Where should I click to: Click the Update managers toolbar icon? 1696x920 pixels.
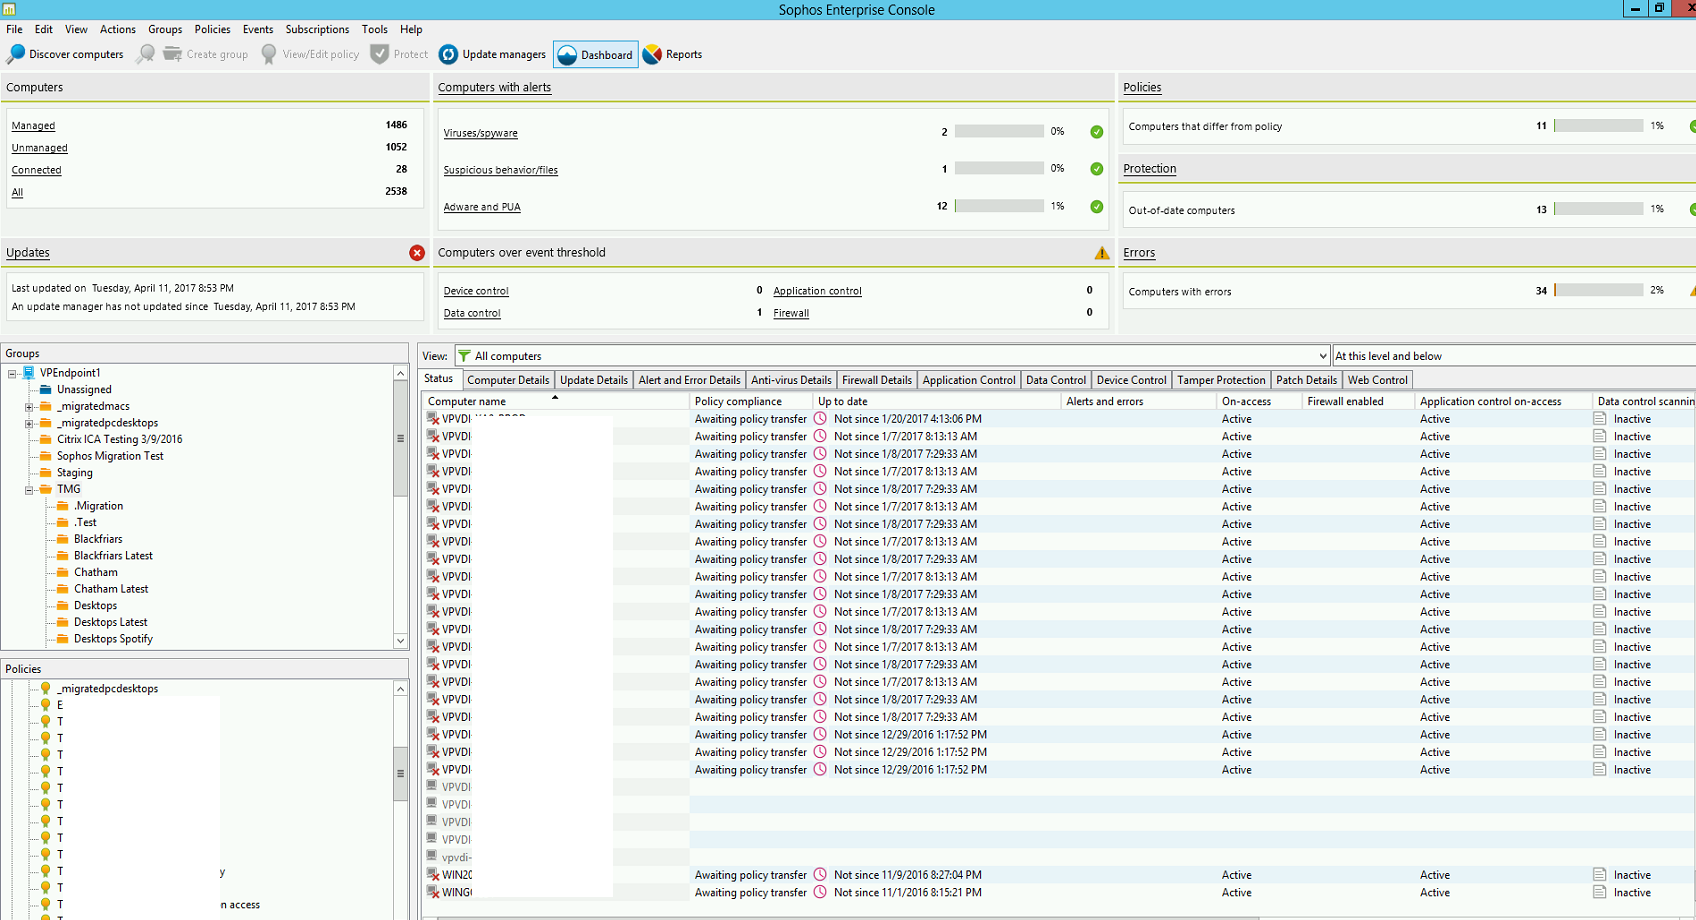[x=449, y=54]
